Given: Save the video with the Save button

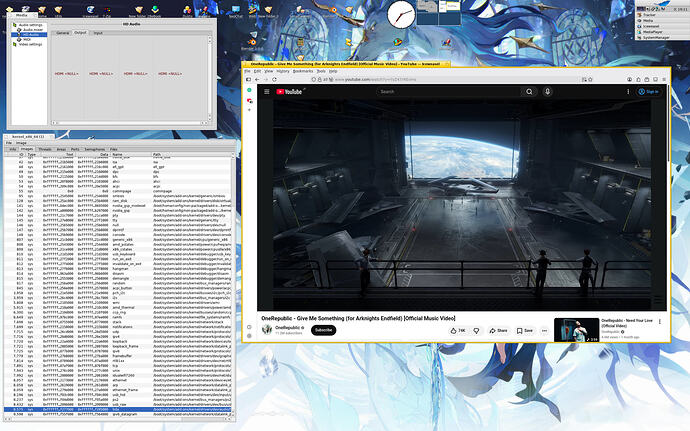Looking at the screenshot, I should (525, 330).
